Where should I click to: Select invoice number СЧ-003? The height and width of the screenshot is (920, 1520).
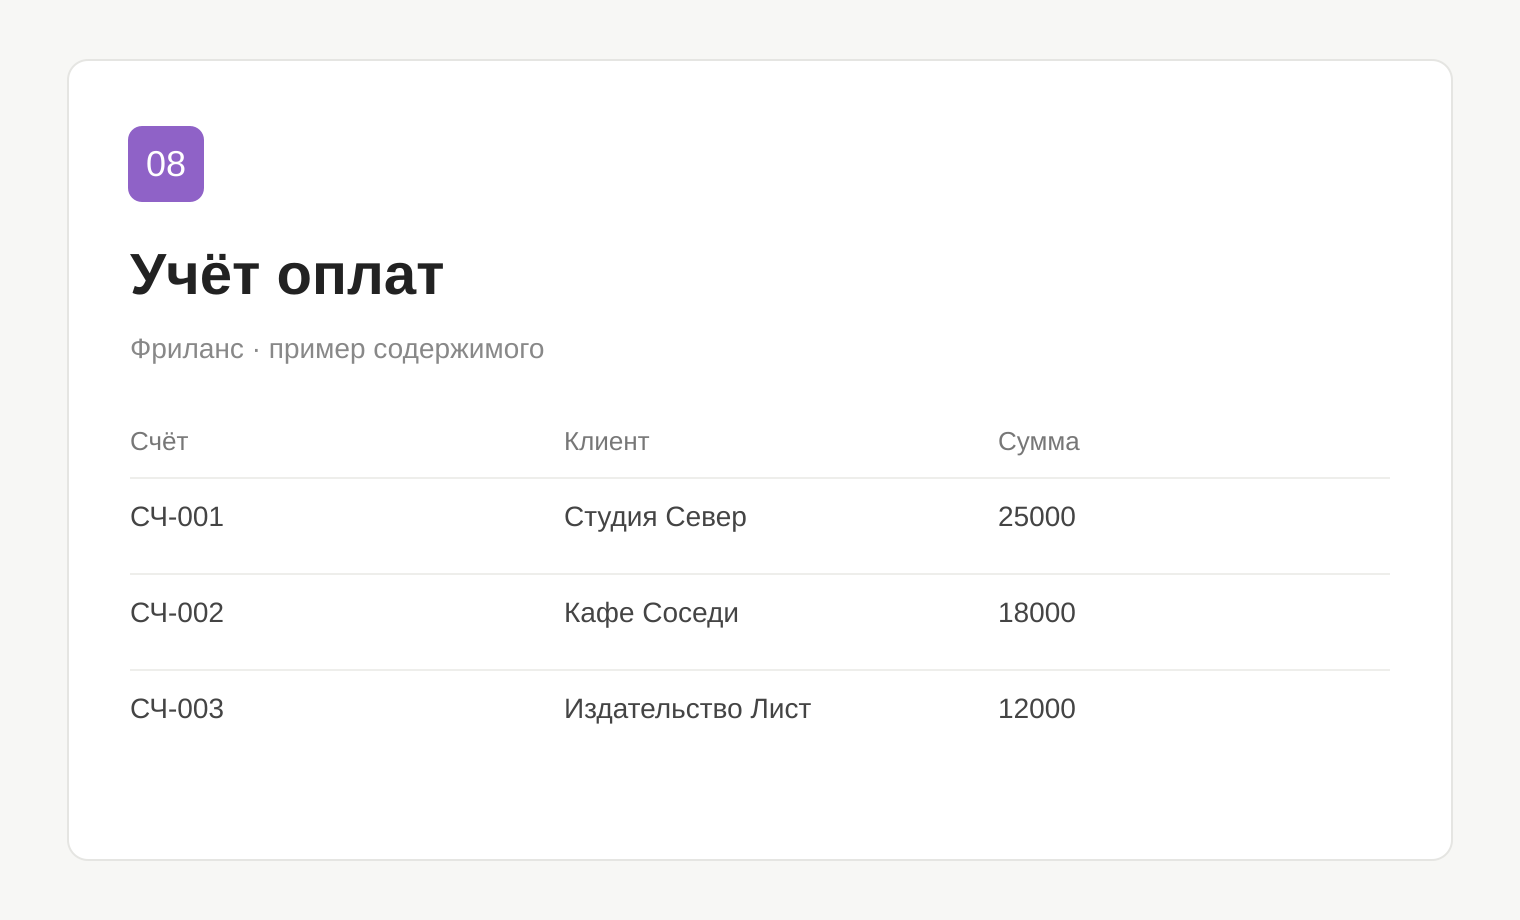pos(177,709)
